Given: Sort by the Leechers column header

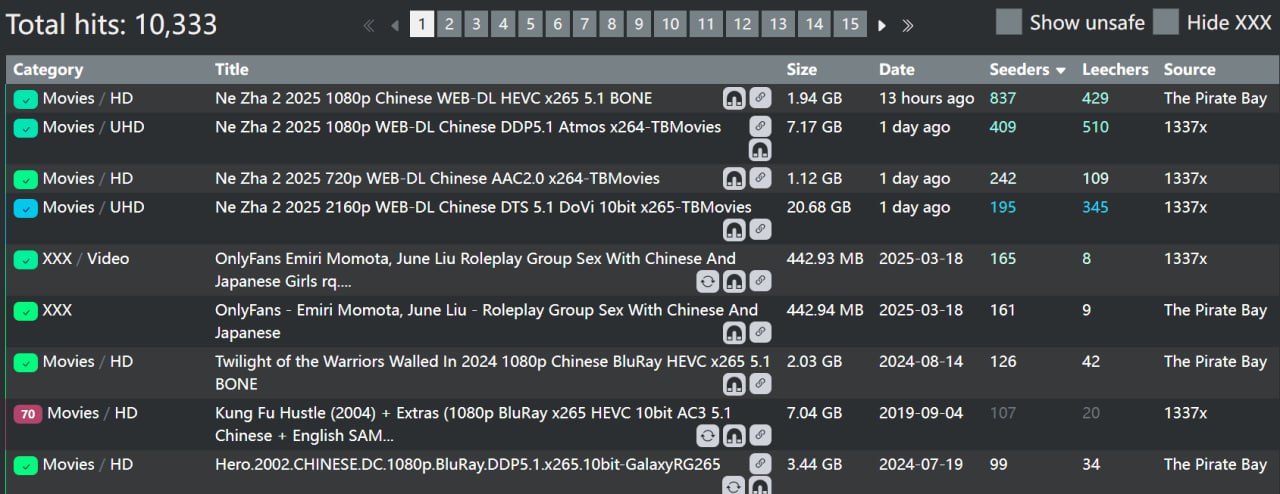Looking at the screenshot, I should pyautogui.click(x=1115, y=69).
